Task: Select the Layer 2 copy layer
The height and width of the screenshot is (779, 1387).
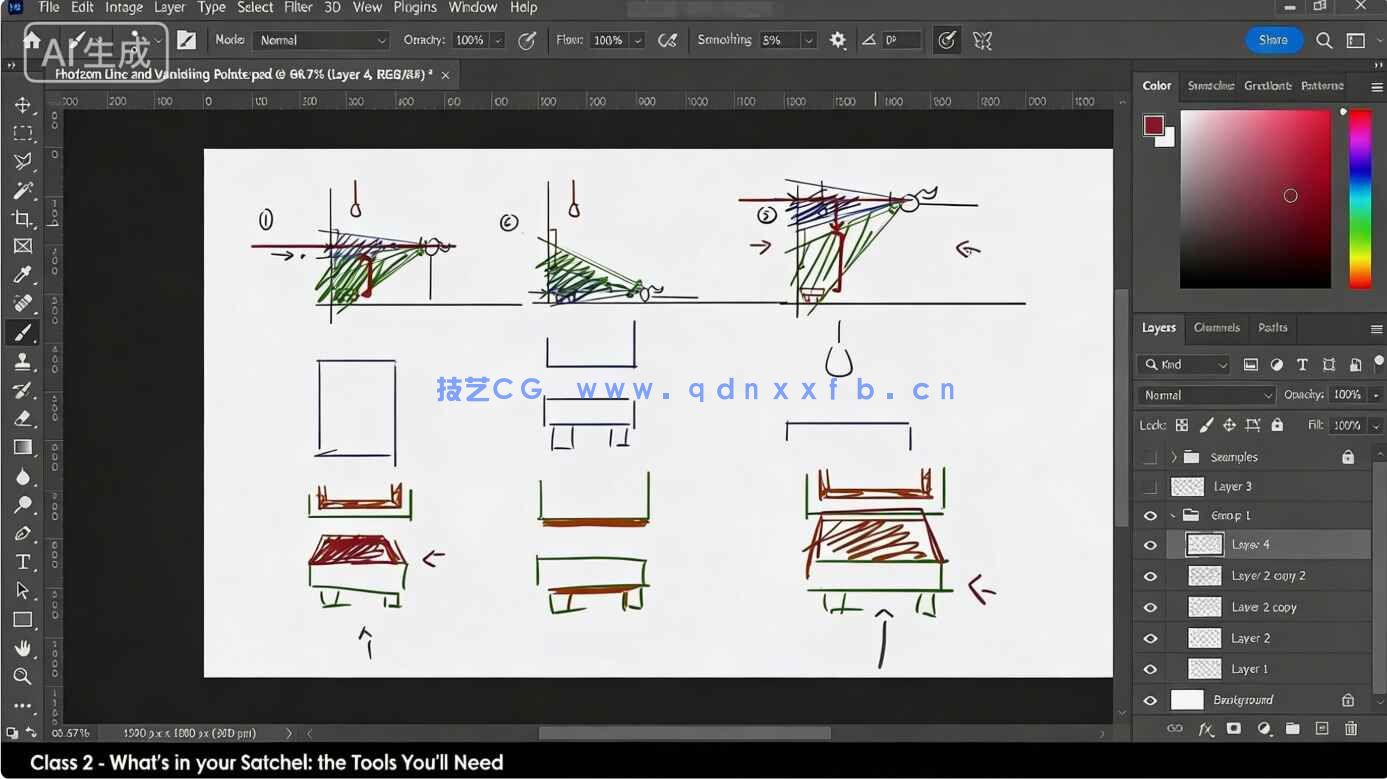Action: point(1264,607)
